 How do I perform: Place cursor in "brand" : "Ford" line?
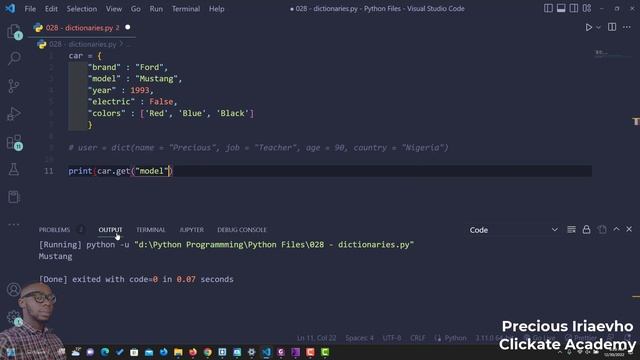[x=127, y=67]
